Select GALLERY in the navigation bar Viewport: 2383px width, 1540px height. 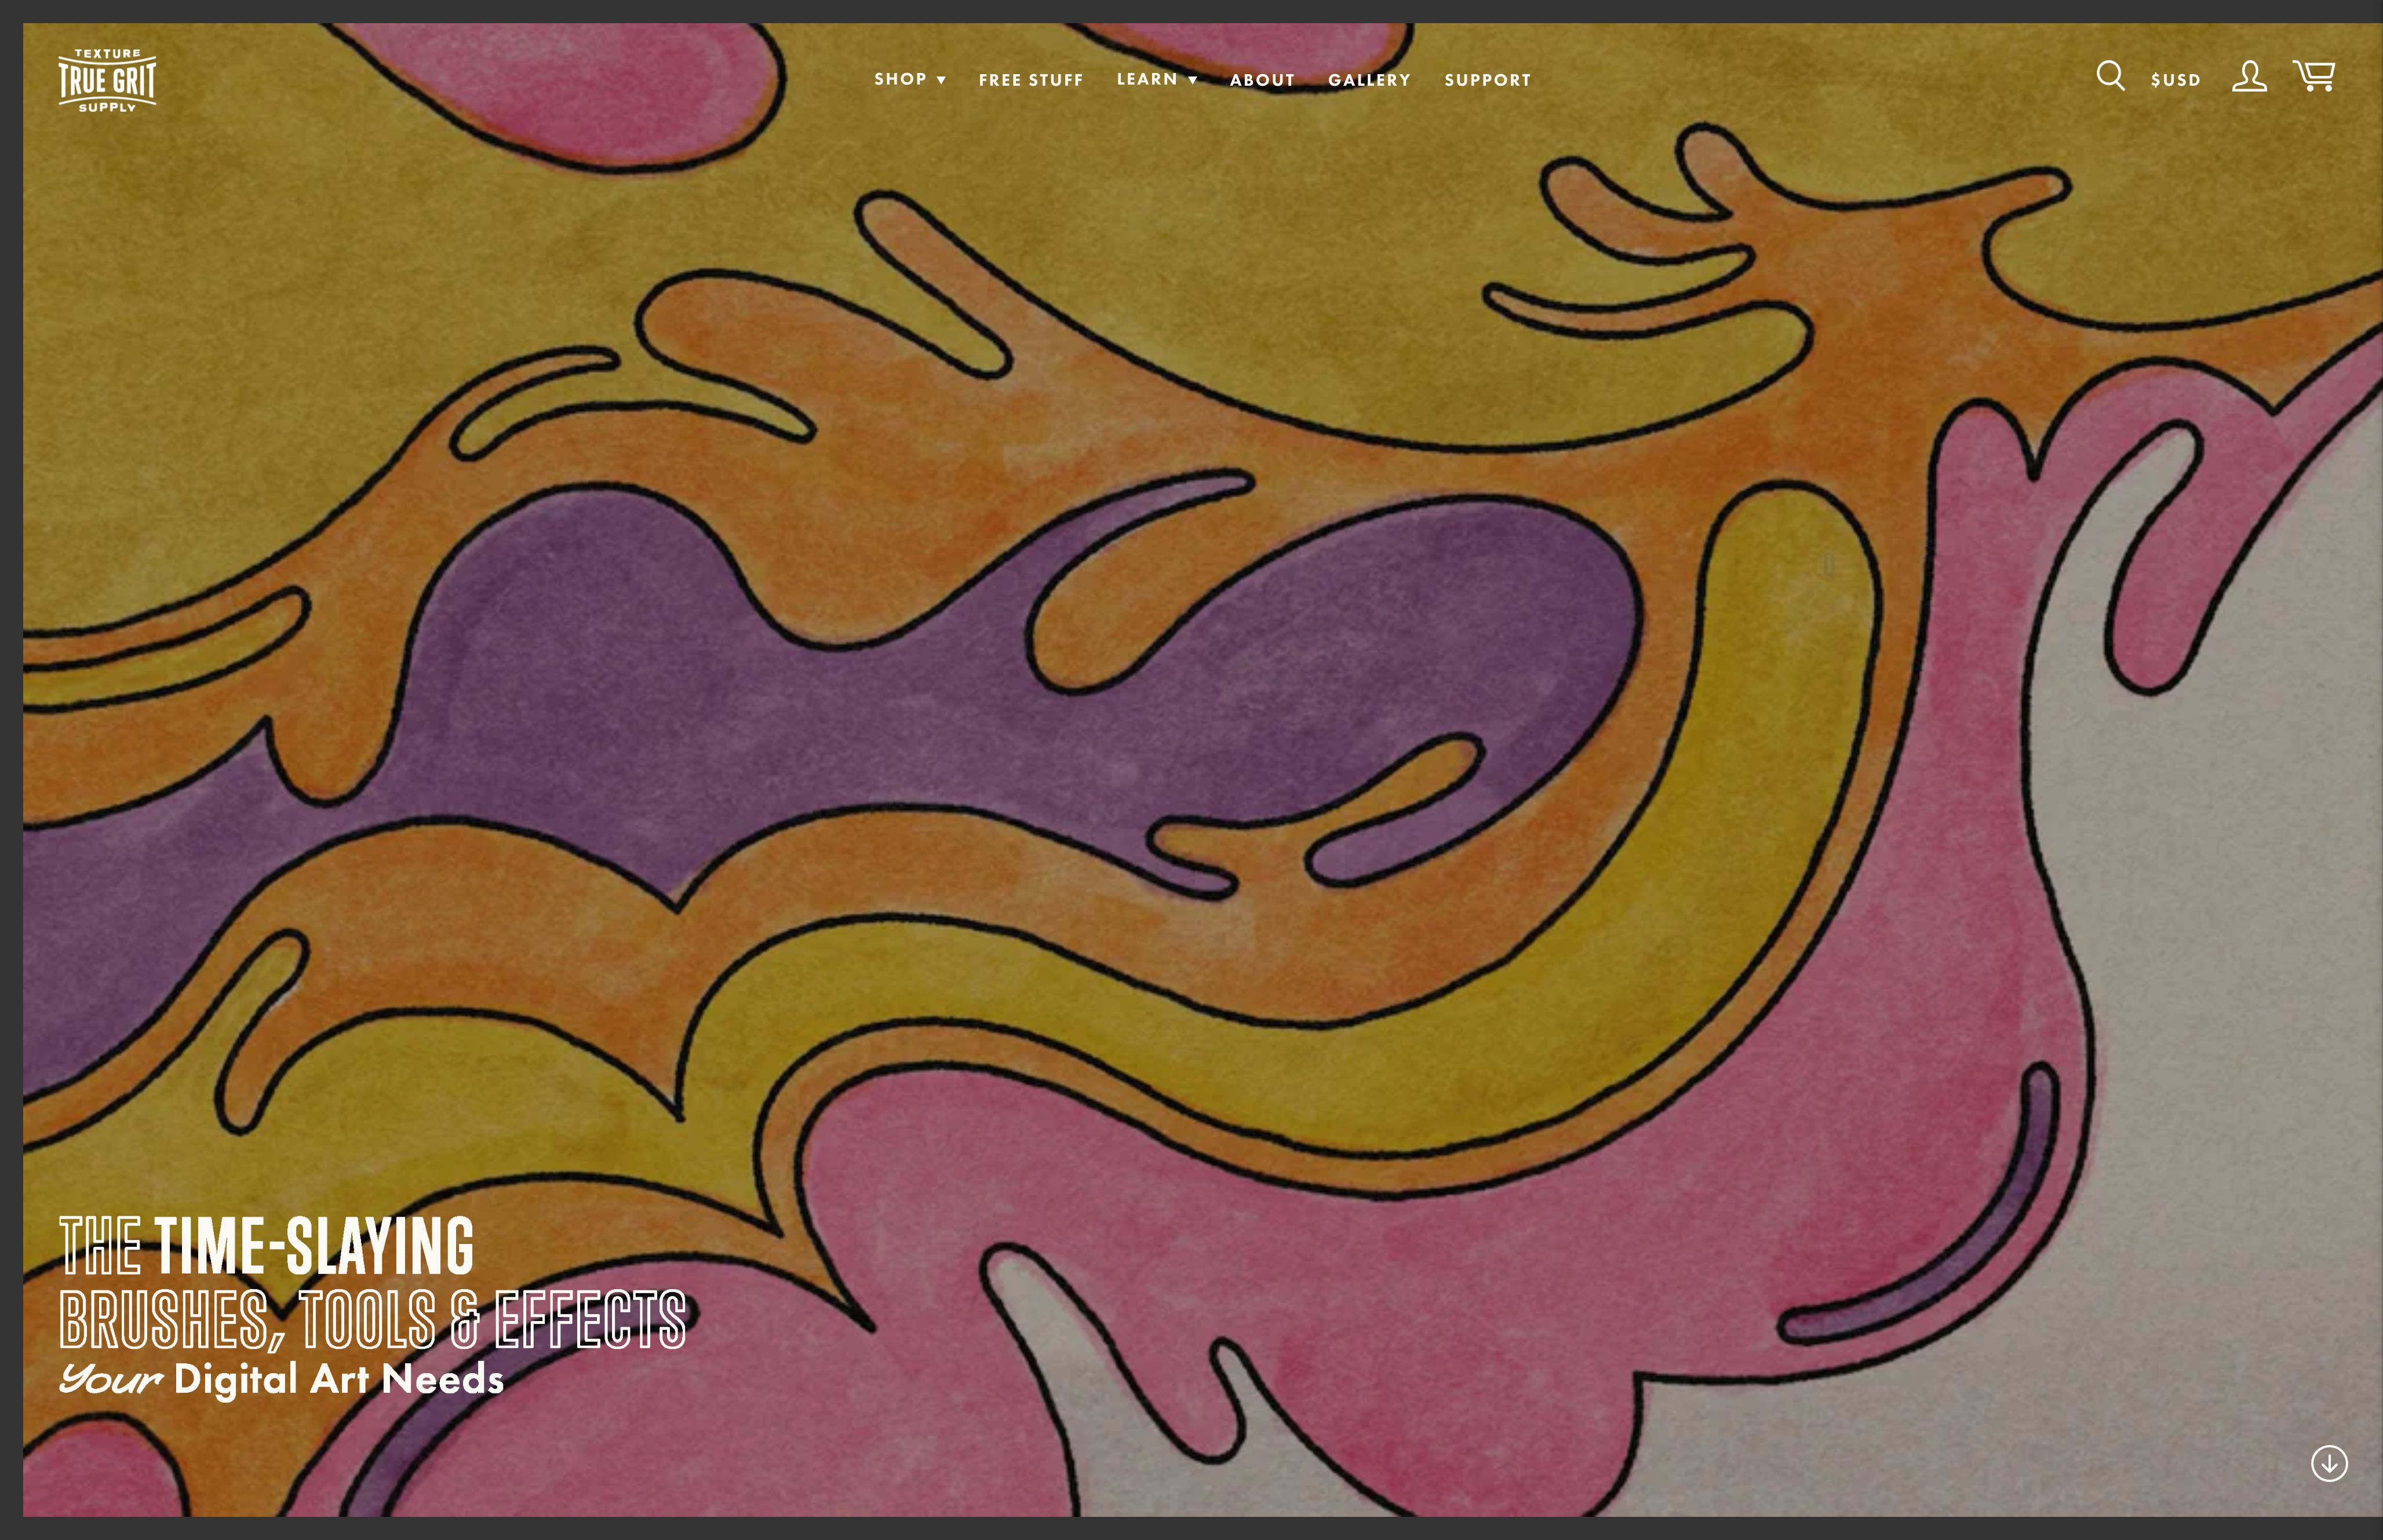(x=1369, y=80)
